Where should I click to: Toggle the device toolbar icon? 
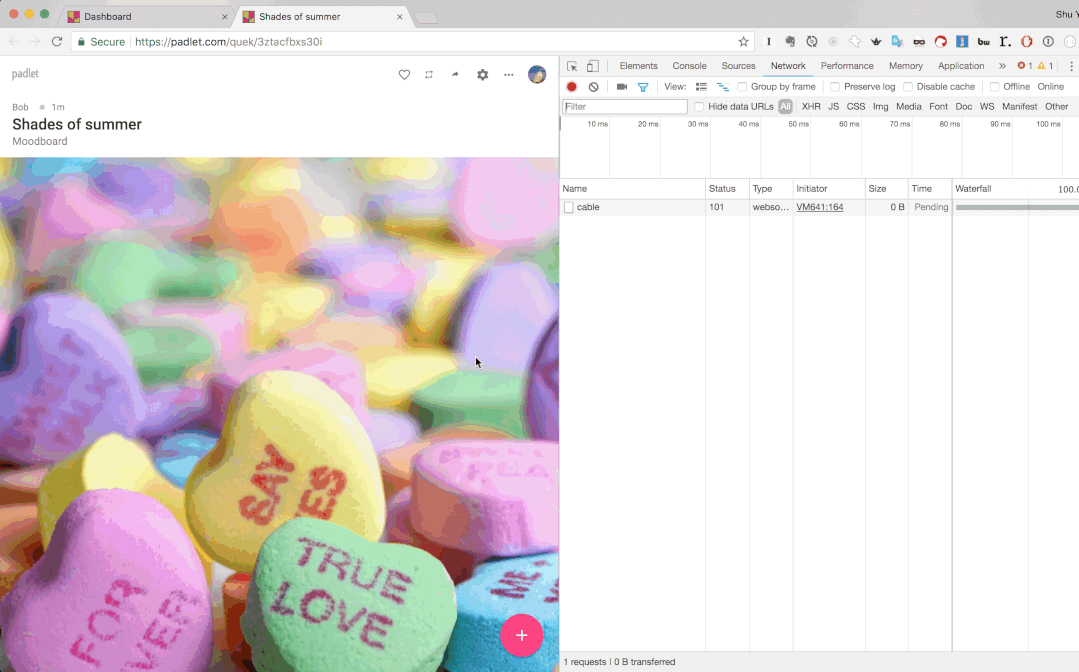click(592, 66)
